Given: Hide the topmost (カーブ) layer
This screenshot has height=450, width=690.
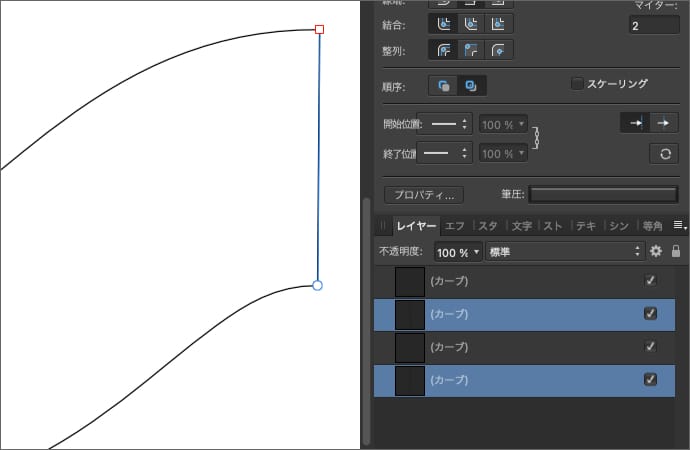Looking at the screenshot, I should click(651, 281).
